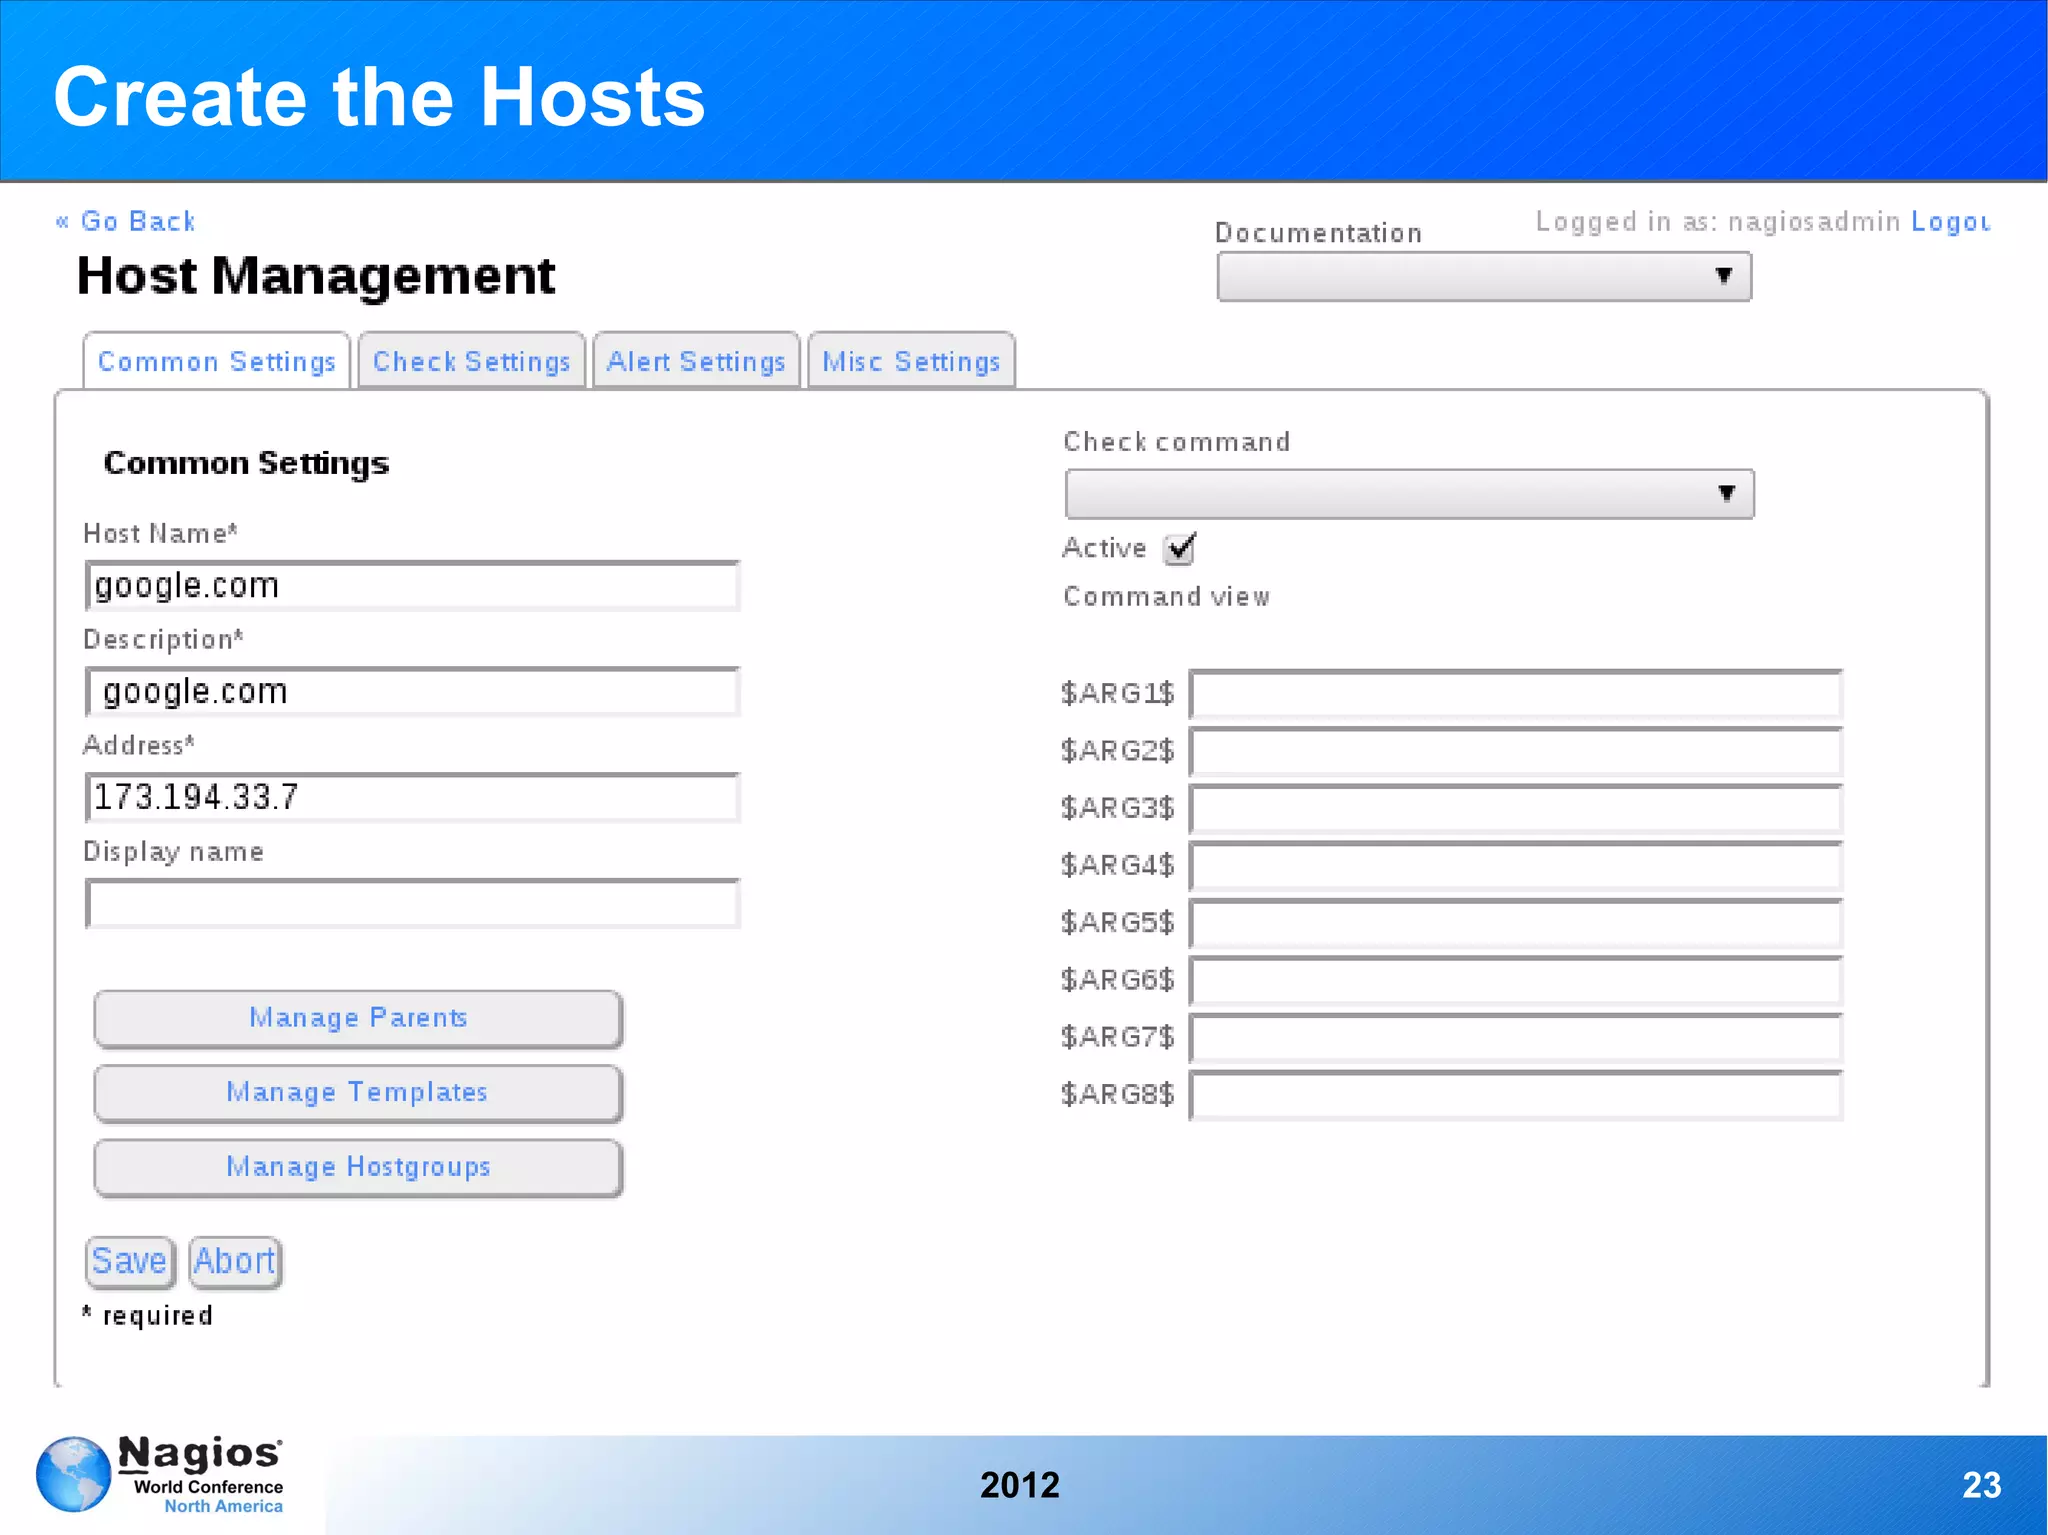Viewport: 2048px width, 1535px height.
Task: Follow the Go Back link
Action: pyautogui.click(x=126, y=221)
